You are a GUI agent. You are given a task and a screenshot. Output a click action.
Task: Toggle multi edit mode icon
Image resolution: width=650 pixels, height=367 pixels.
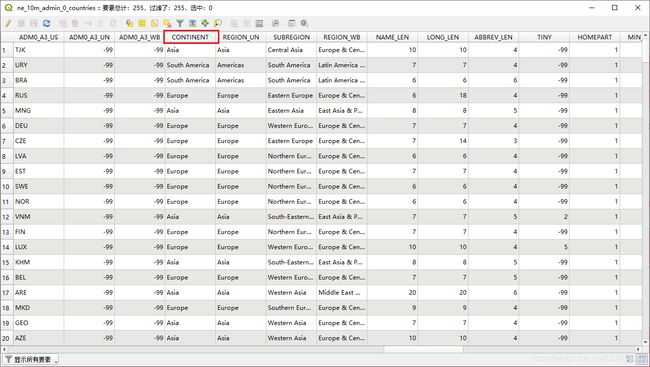[21, 24]
